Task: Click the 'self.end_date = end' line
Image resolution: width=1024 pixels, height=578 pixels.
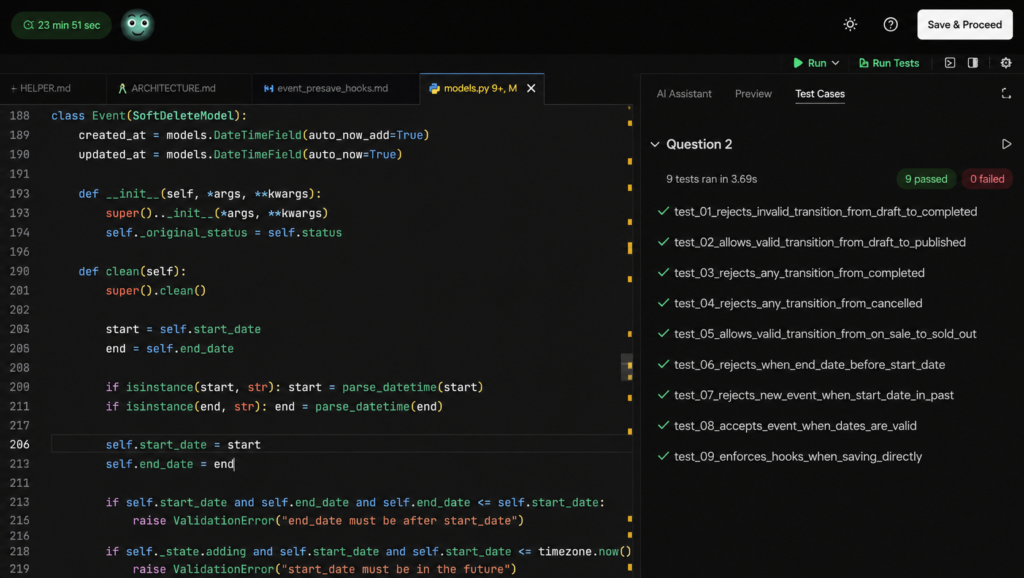Action: click(170, 464)
